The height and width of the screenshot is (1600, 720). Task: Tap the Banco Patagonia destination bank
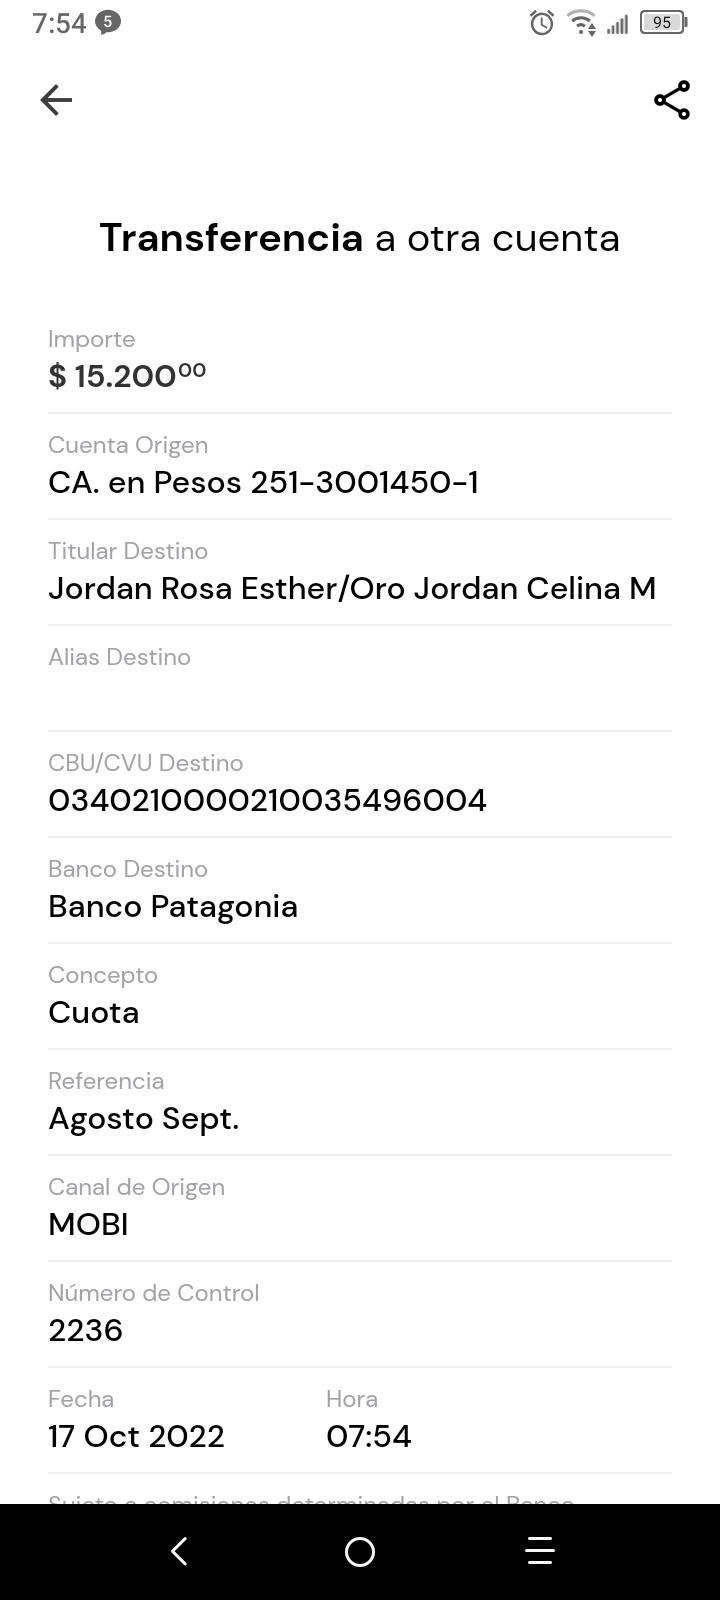[x=173, y=906]
